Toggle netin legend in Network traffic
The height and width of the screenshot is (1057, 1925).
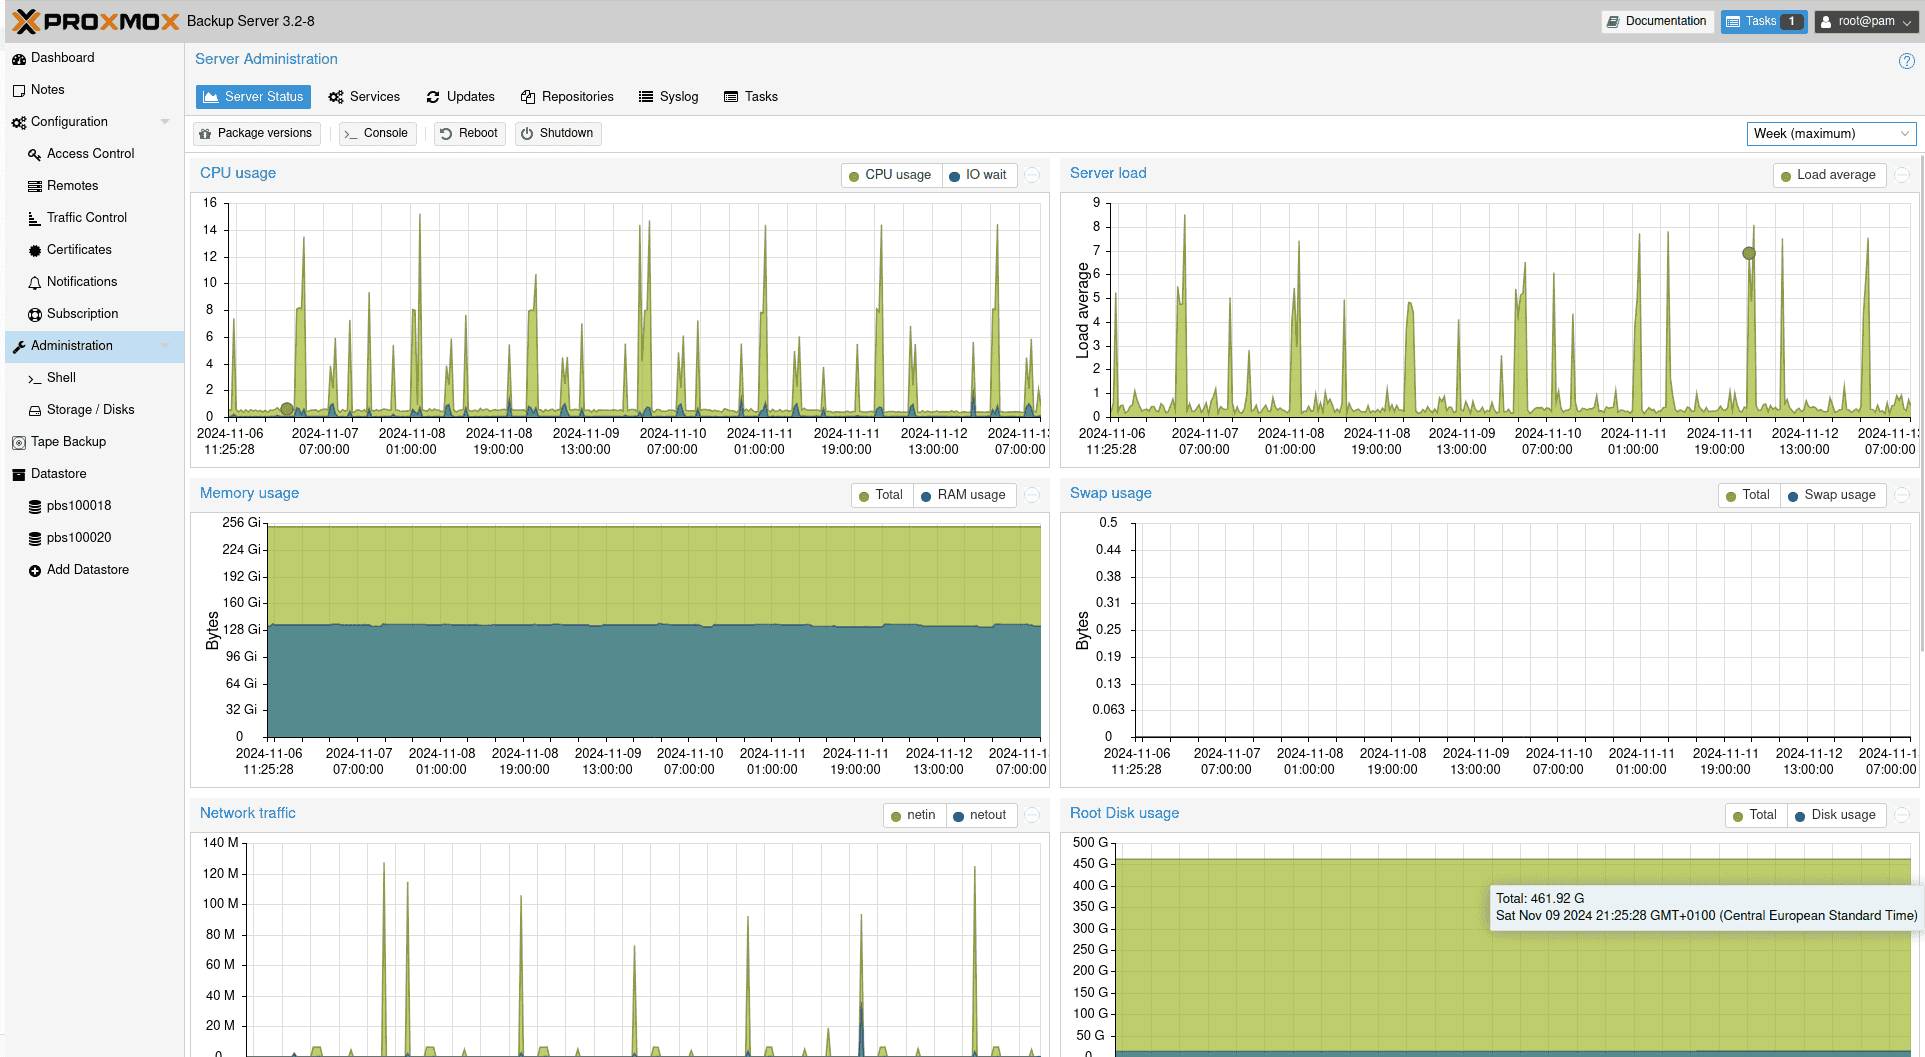click(x=912, y=815)
